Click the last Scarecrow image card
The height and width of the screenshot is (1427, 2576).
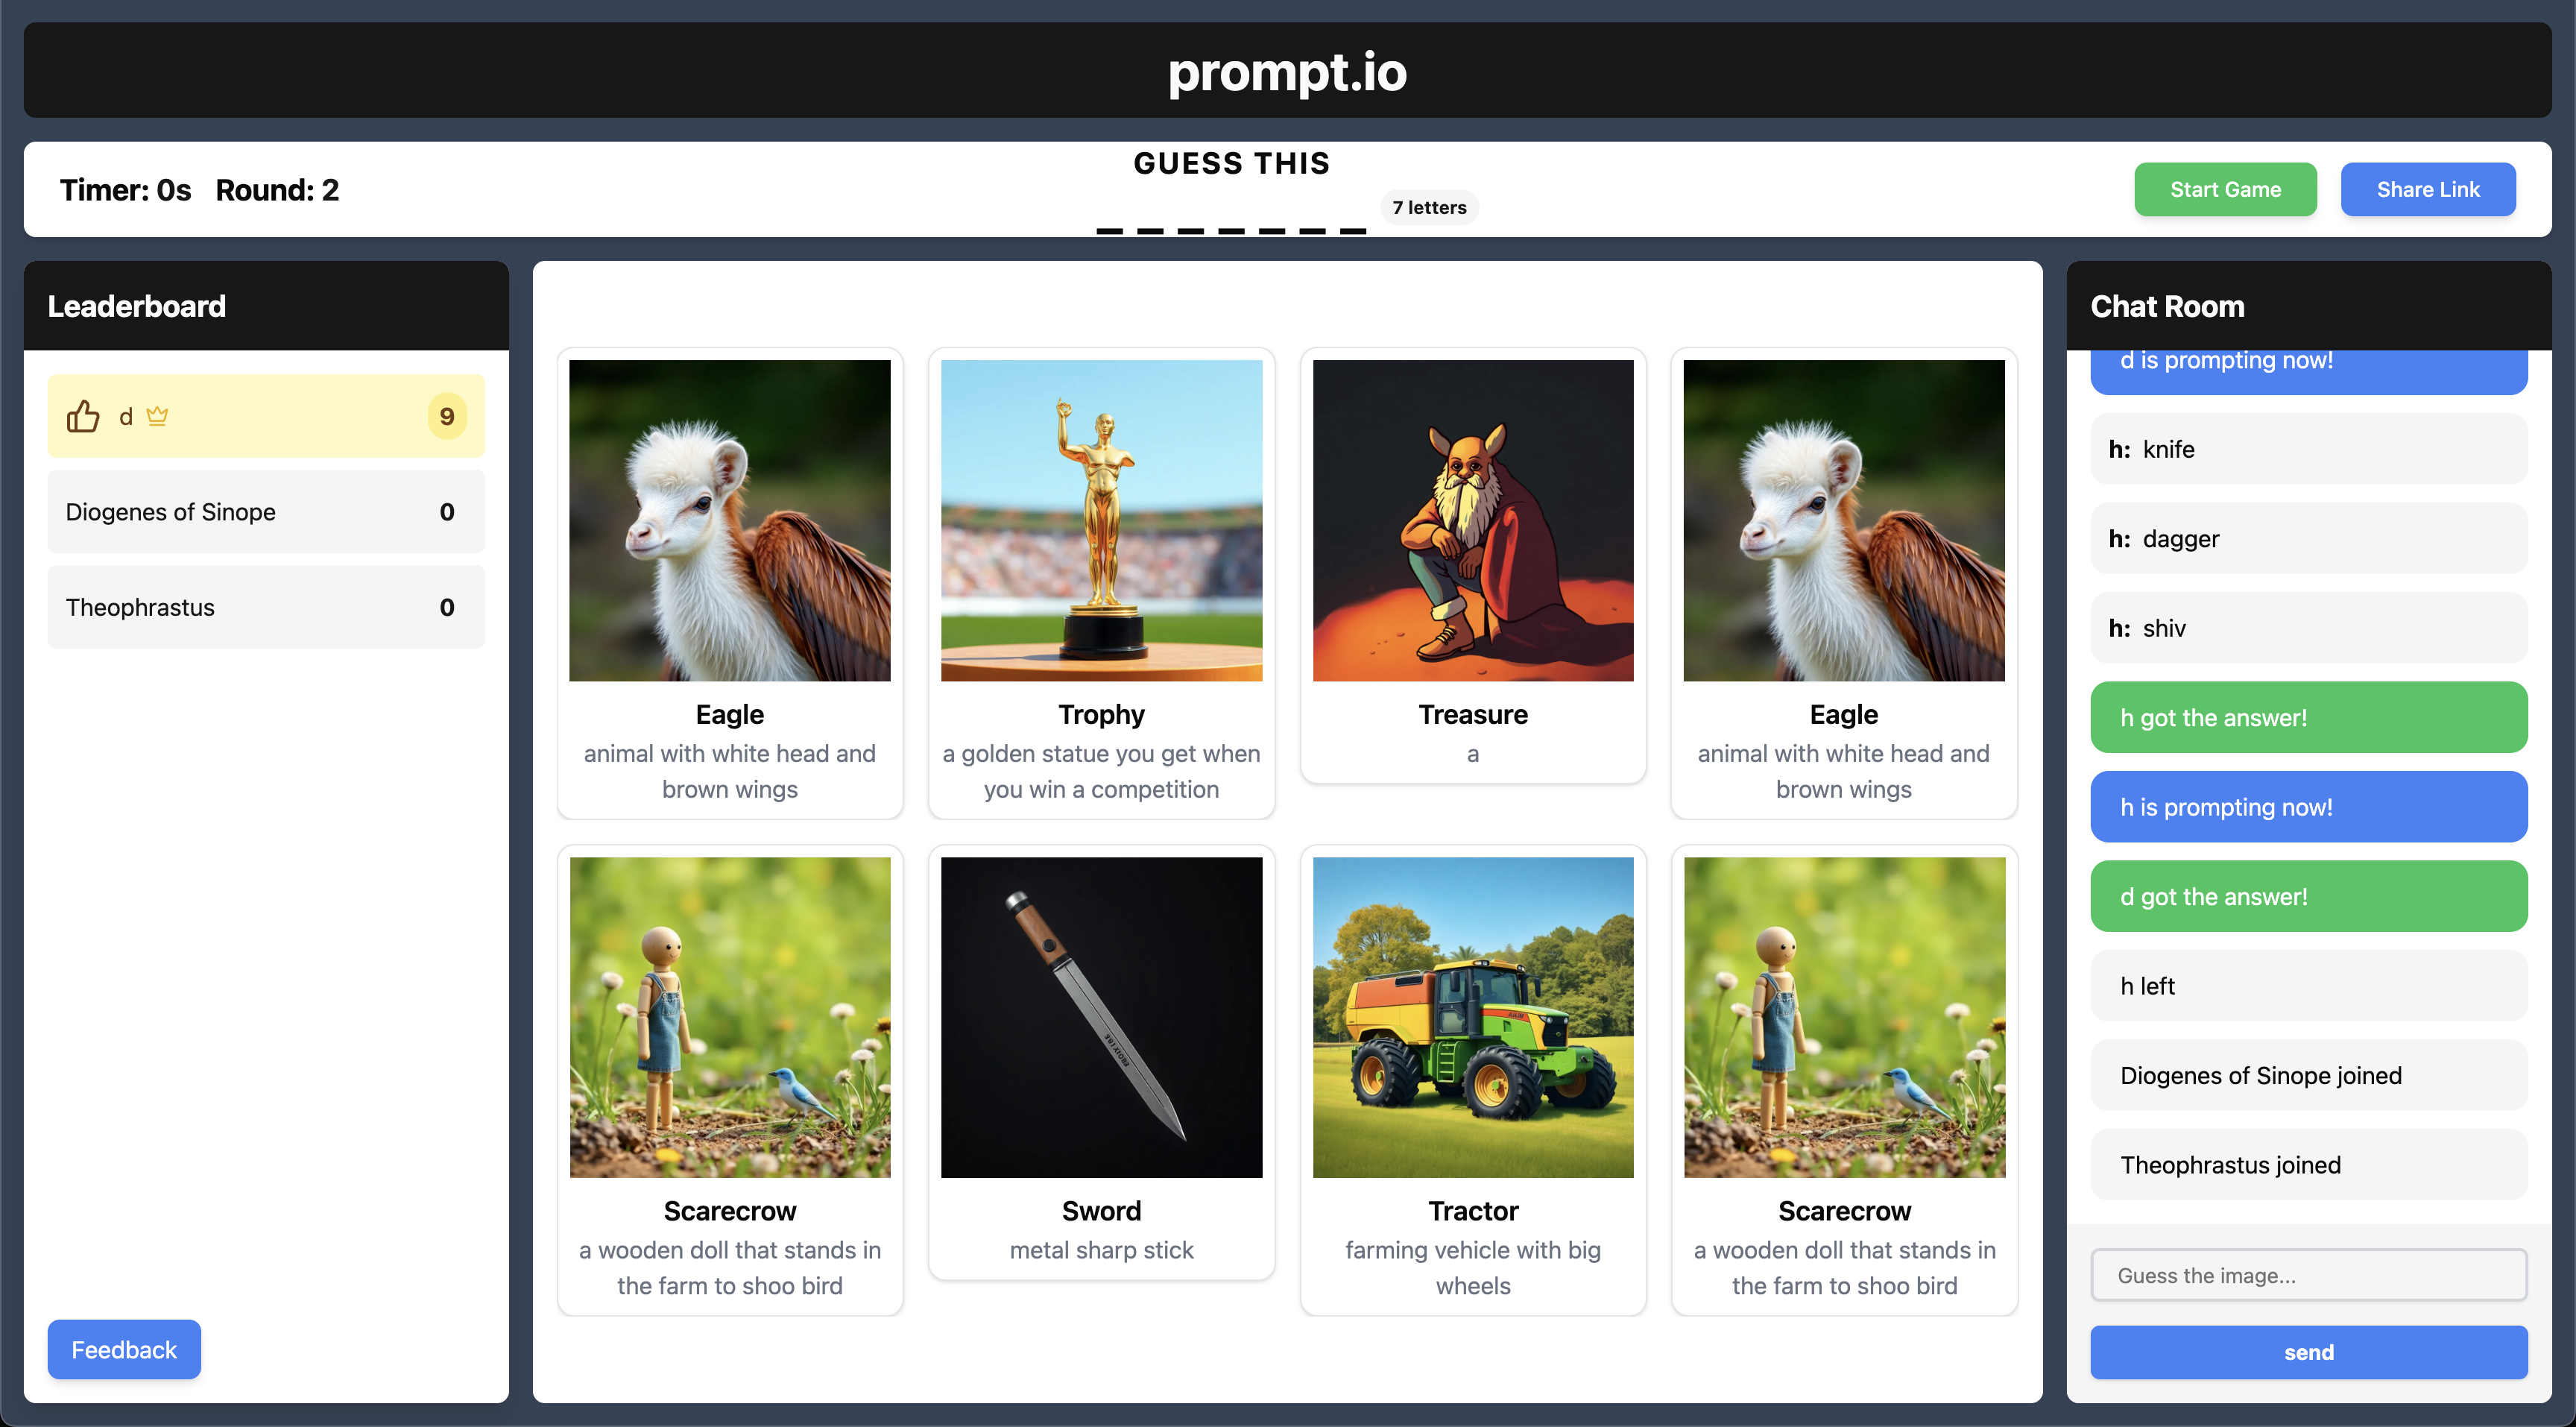tap(1844, 1080)
